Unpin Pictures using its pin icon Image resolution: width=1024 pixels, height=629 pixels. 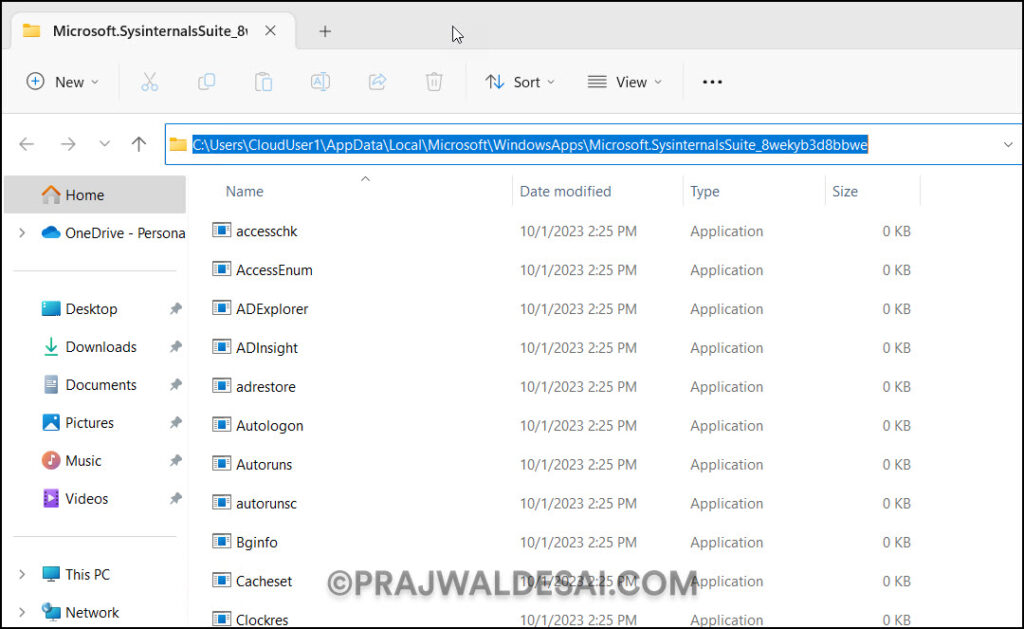176,423
